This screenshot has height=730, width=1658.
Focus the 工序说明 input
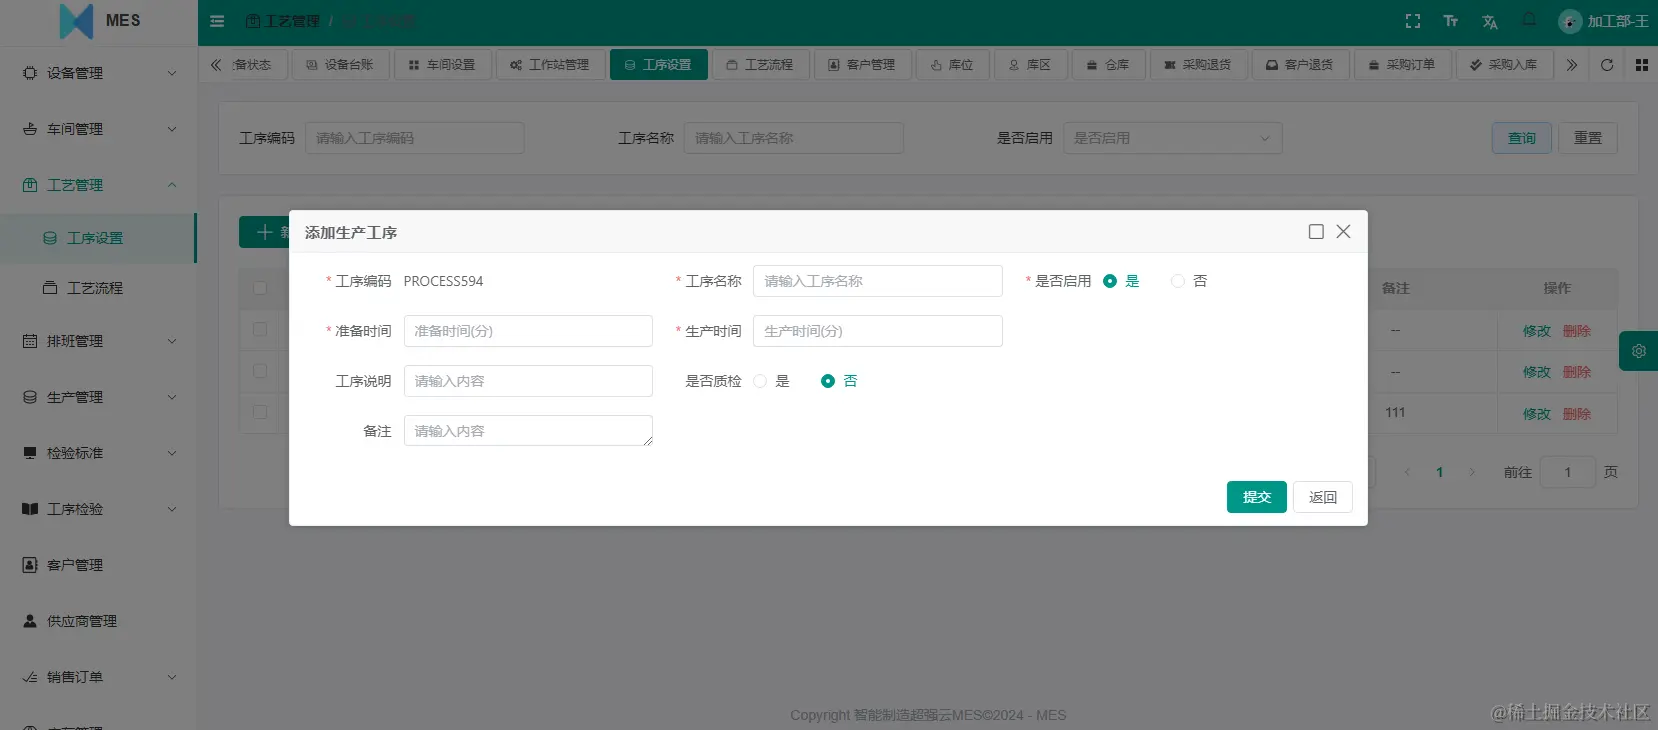pos(528,381)
